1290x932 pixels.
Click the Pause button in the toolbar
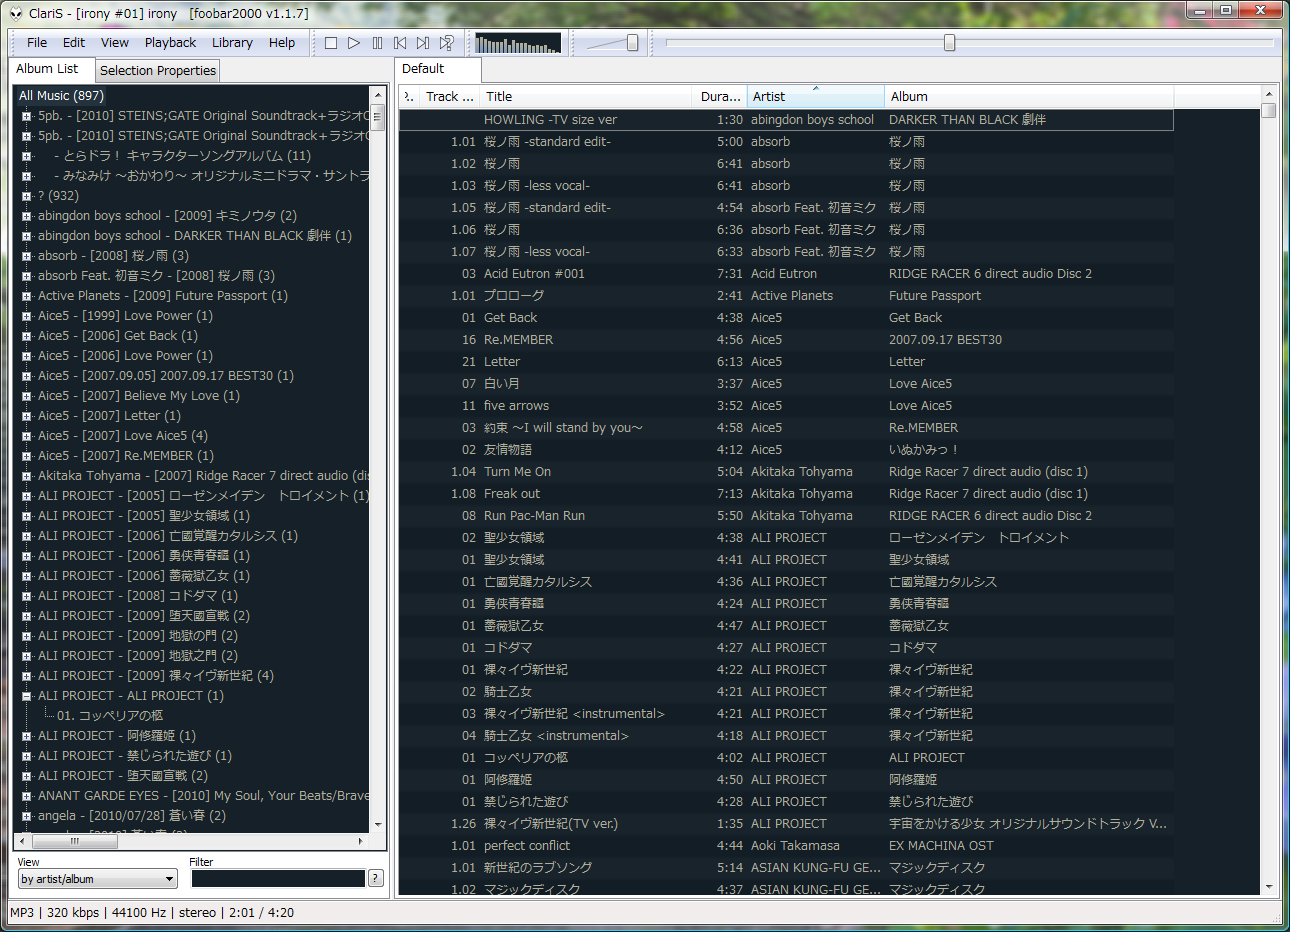377,43
